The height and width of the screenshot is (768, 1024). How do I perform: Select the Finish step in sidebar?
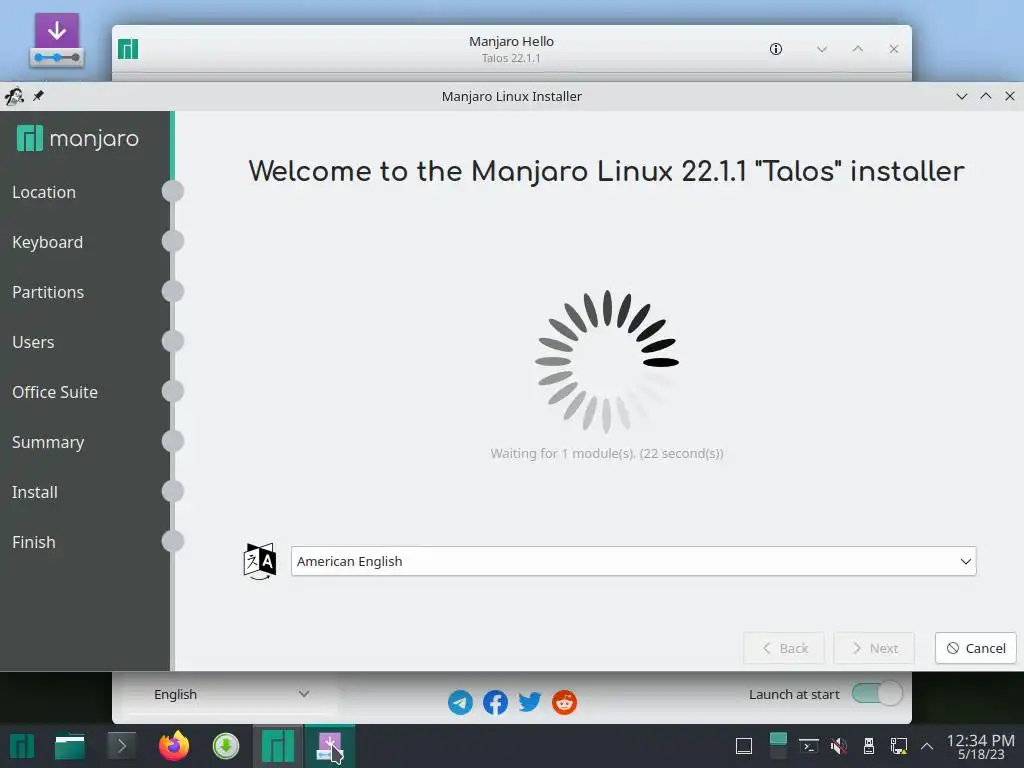[33, 542]
